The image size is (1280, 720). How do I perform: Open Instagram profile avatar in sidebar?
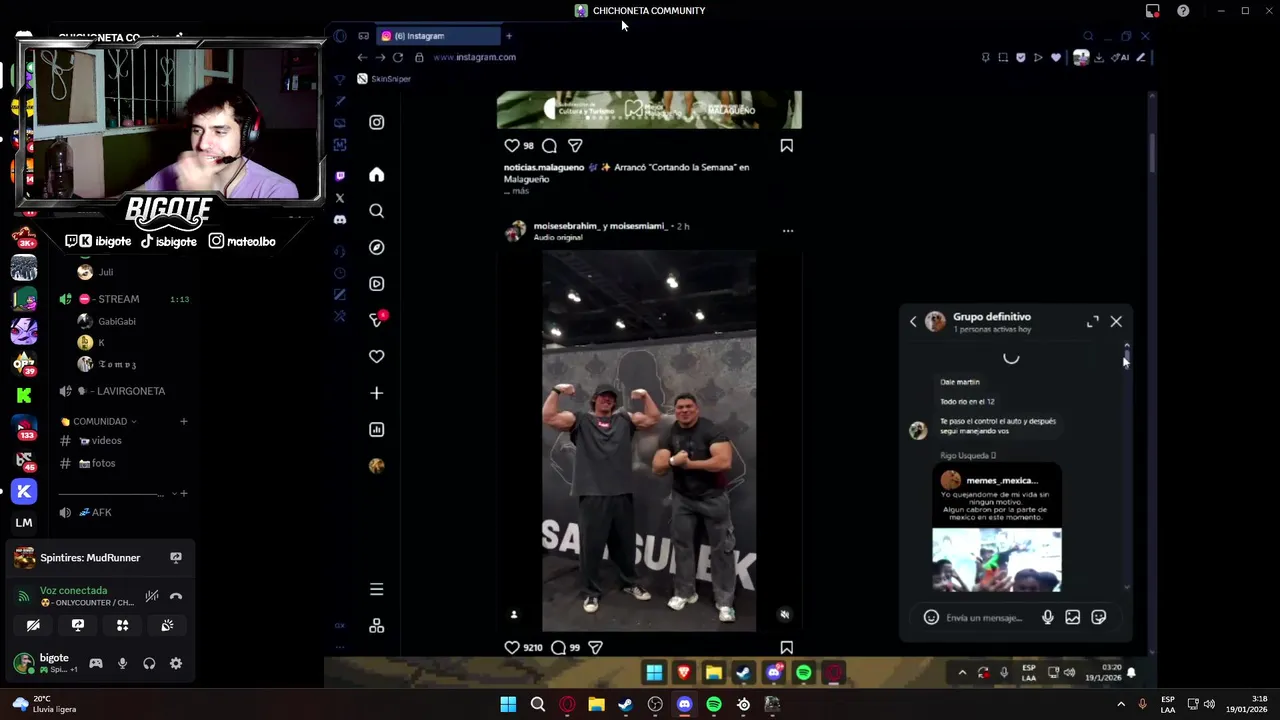376,466
